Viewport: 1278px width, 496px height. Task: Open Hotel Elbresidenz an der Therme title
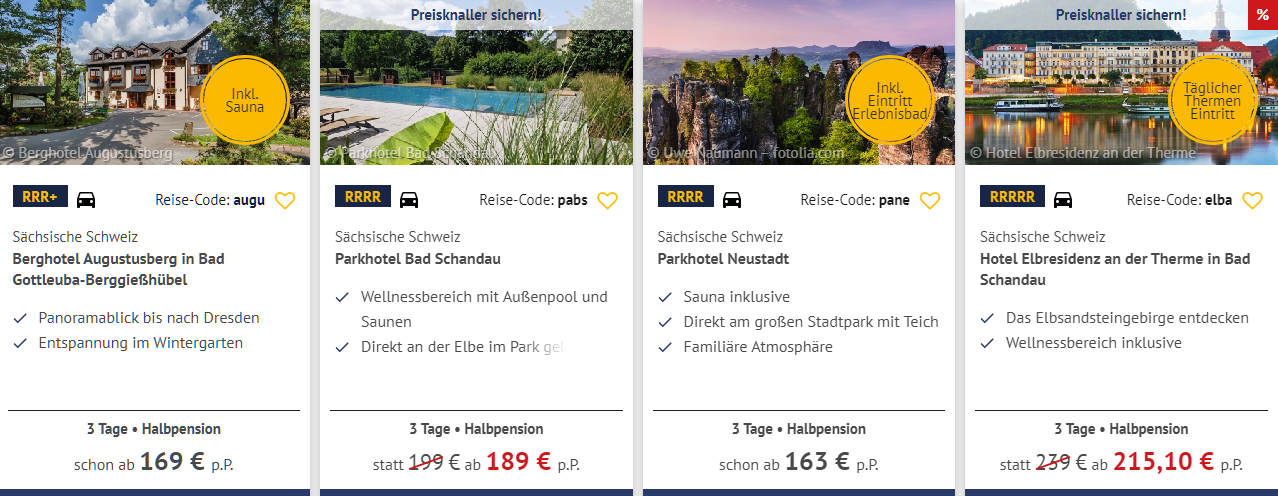click(1114, 269)
